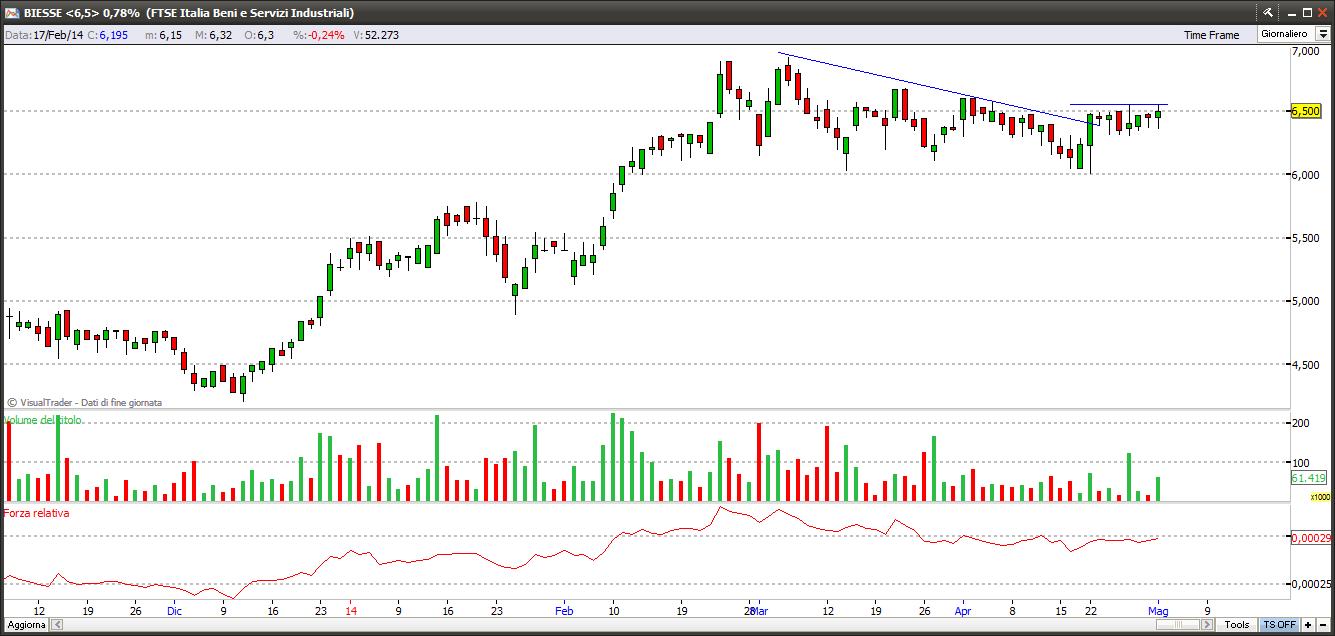
Task: Click the O: 6,3 open value
Action: (x=260, y=35)
